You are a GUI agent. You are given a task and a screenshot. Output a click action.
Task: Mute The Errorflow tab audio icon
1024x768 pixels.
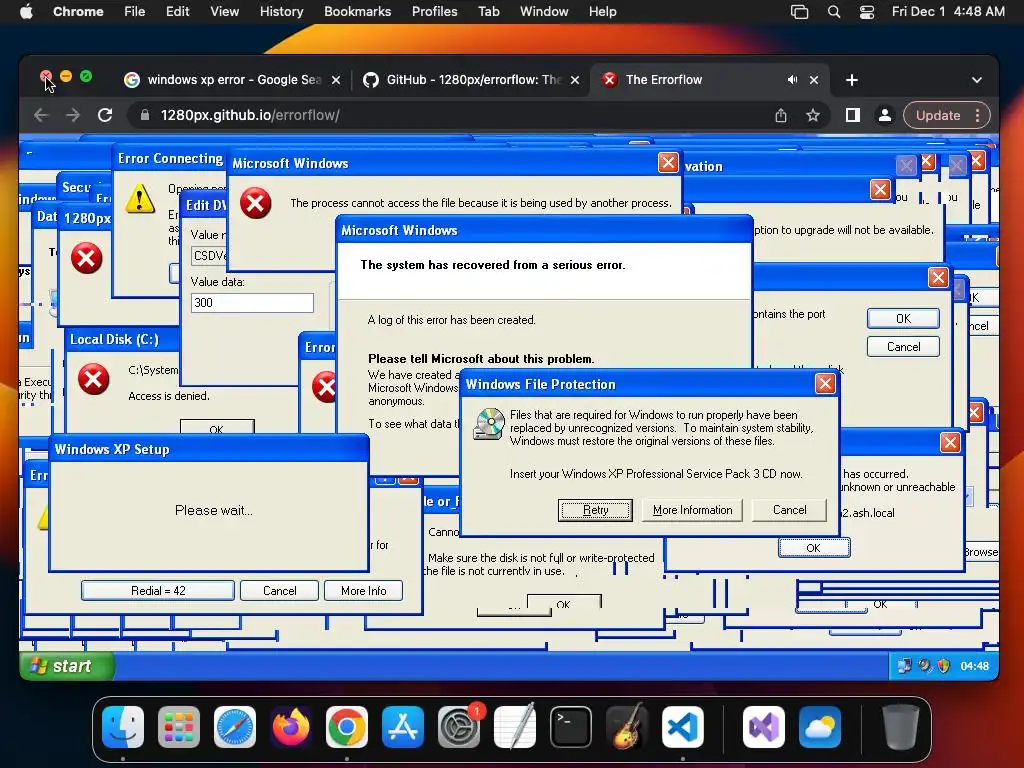click(x=792, y=80)
